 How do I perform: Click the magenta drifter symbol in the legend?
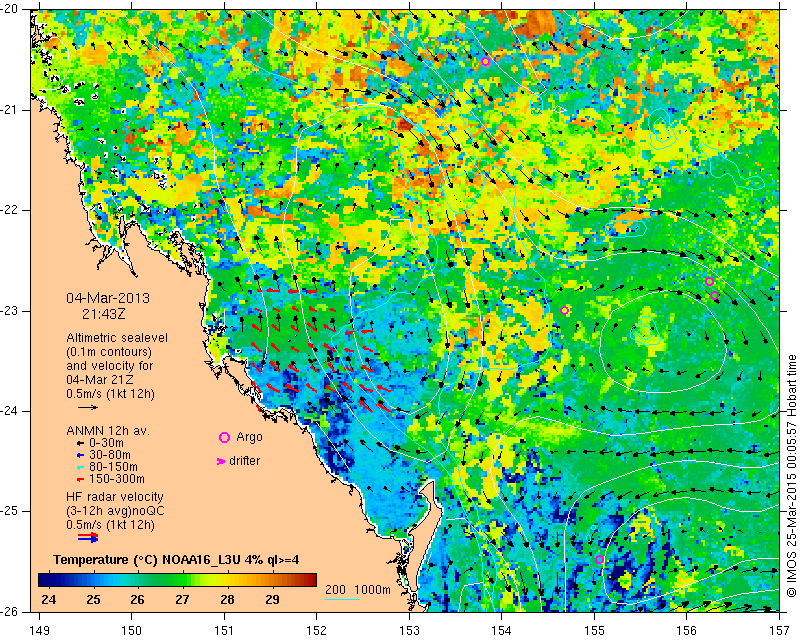coord(221,461)
